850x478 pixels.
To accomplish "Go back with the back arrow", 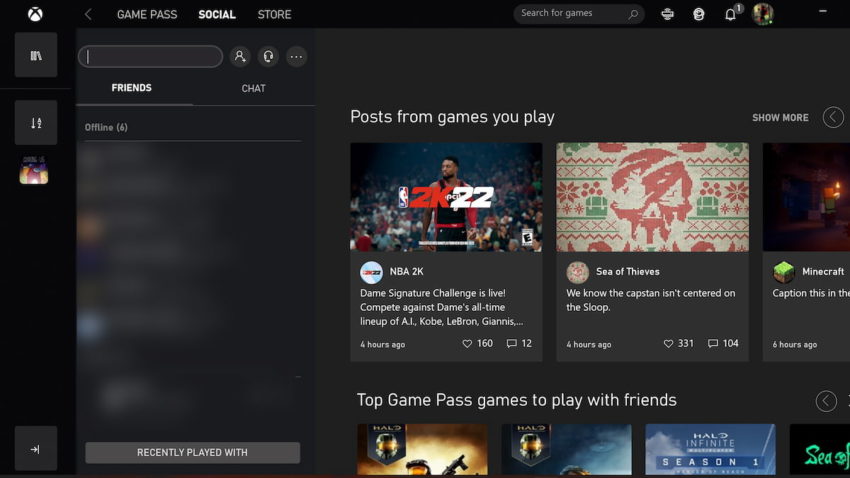I will 88,14.
